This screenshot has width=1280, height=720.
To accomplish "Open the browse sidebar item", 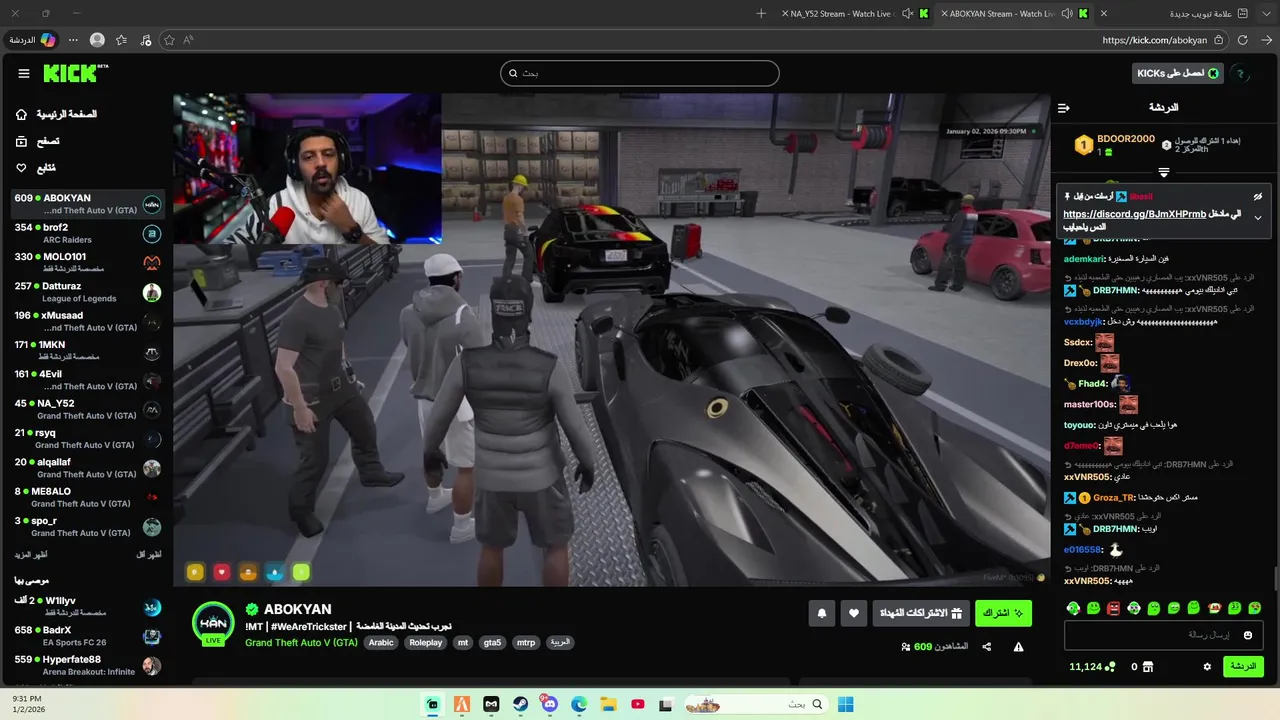I will [37, 141].
